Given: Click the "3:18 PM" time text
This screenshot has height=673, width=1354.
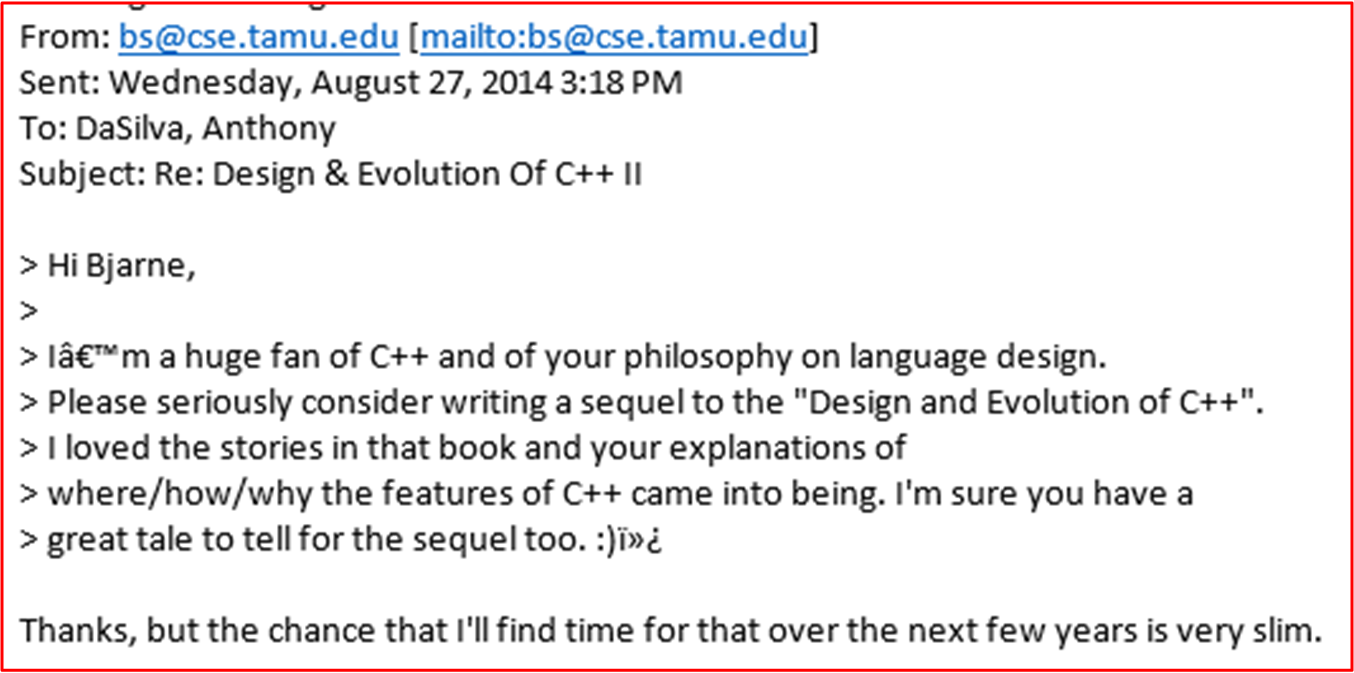Looking at the screenshot, I should point(621,83).
